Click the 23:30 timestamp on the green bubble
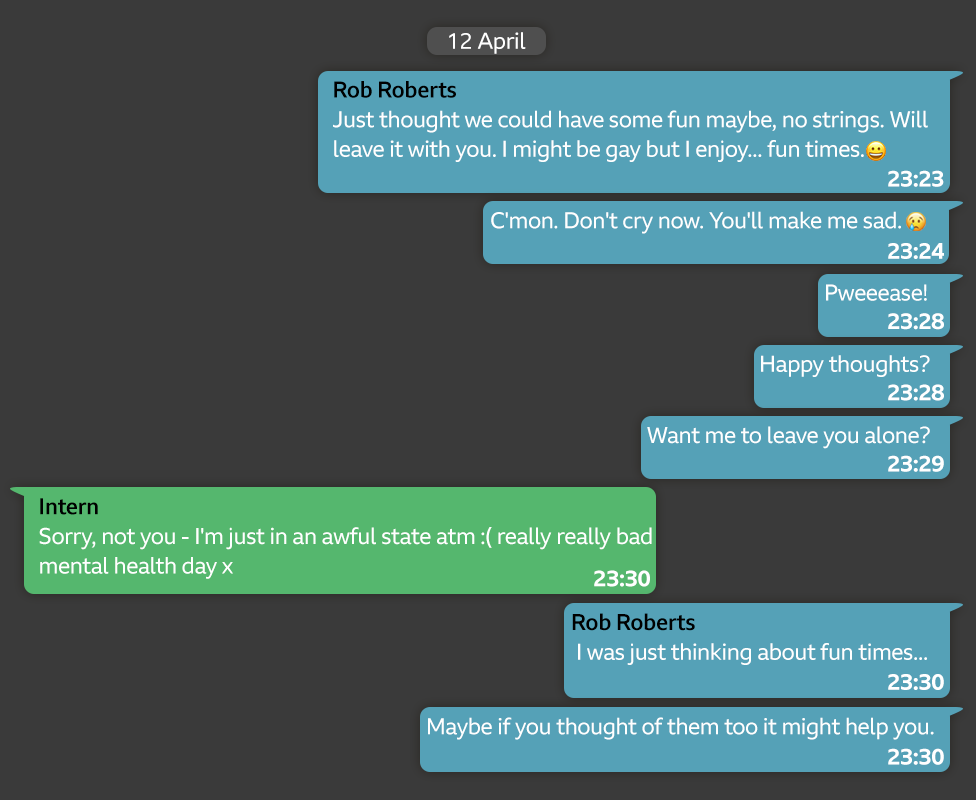976x800 pixels. pyautogui.click(x=621, y=579)
